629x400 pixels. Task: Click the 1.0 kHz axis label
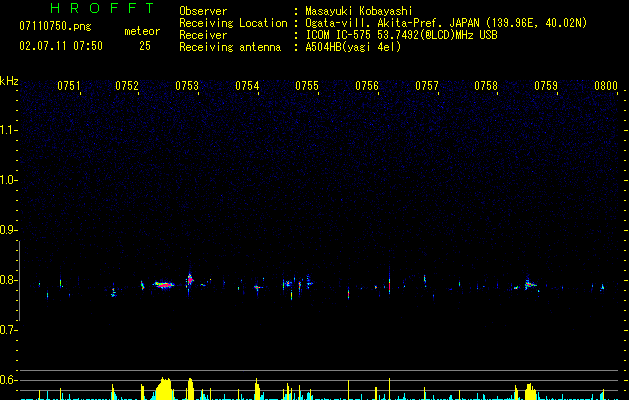click(x=9, y=180)
